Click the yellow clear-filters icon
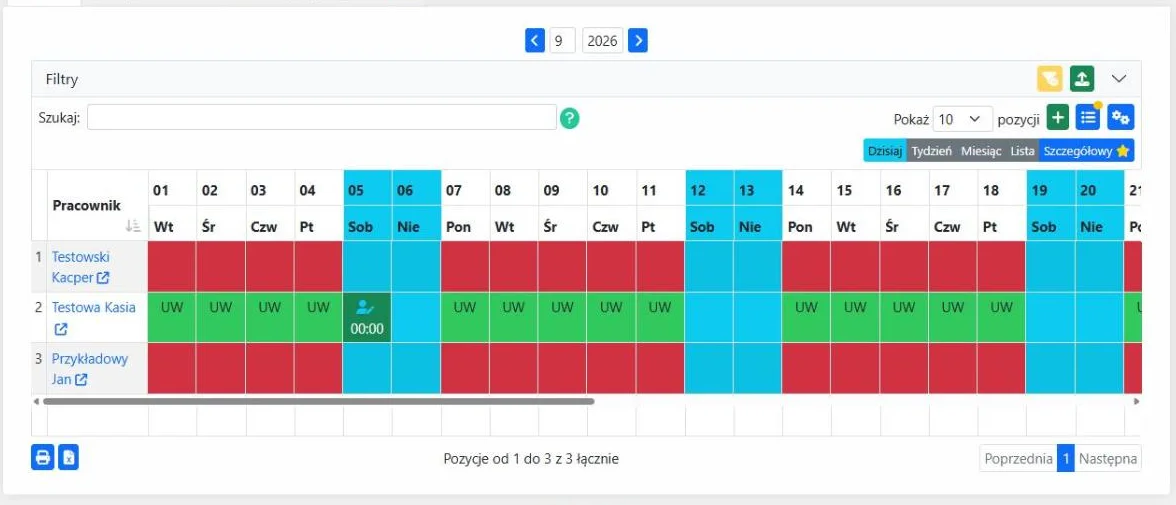1176x505 pixels. (1049, 79)
